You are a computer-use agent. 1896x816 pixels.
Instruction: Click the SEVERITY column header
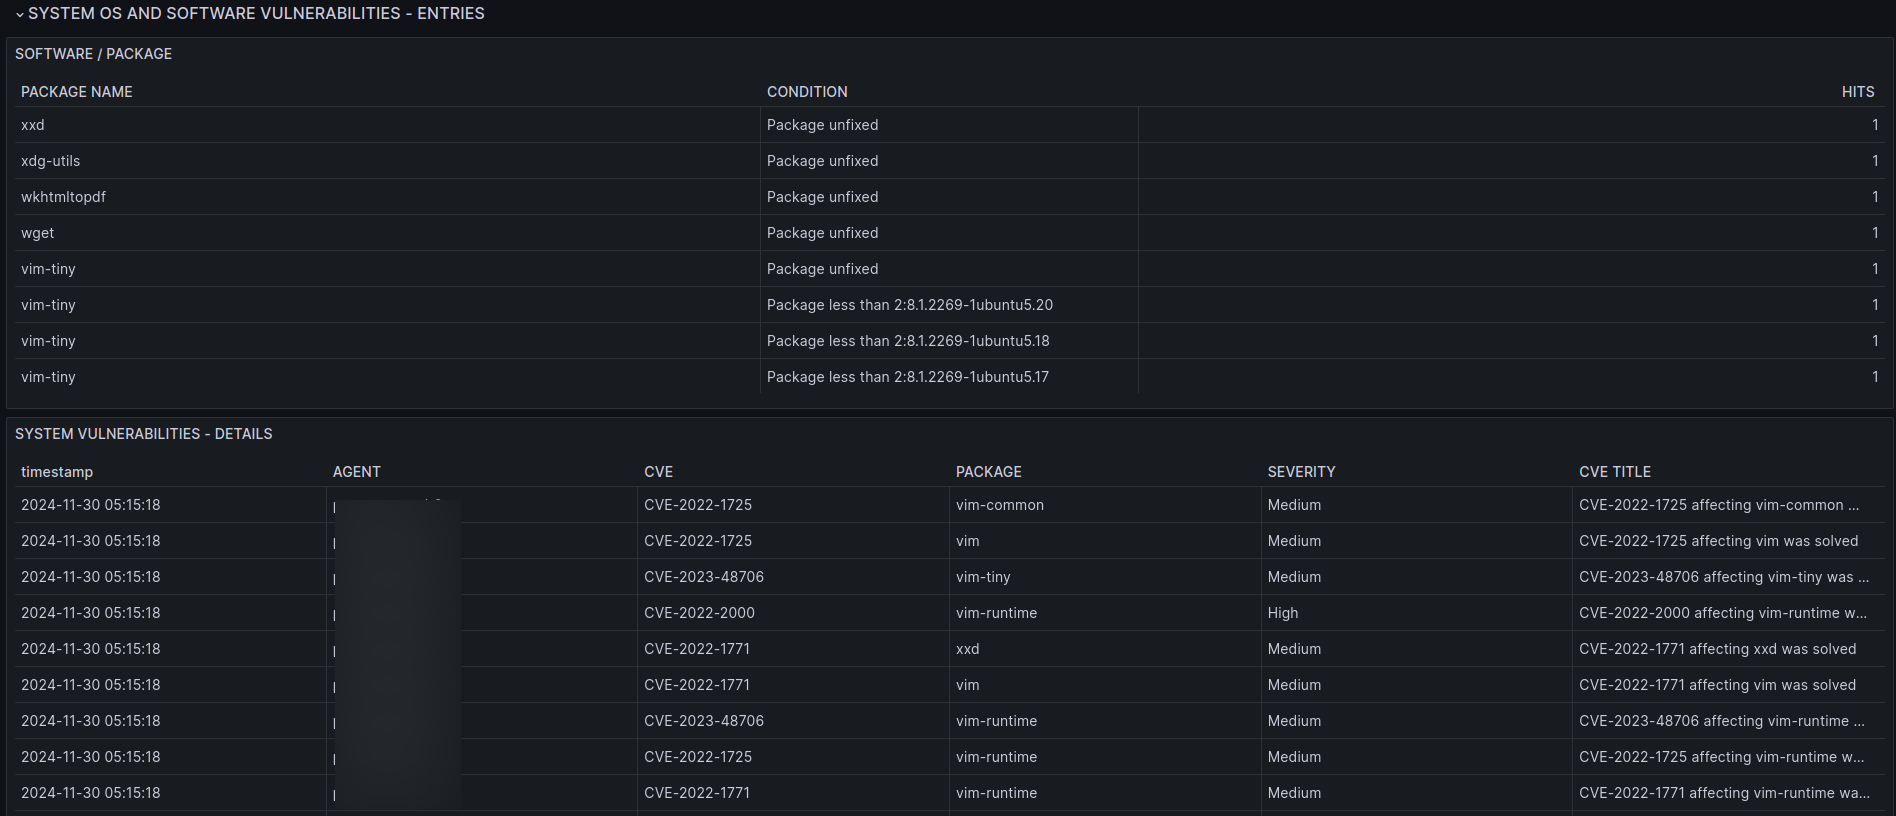click(1301, 472)
